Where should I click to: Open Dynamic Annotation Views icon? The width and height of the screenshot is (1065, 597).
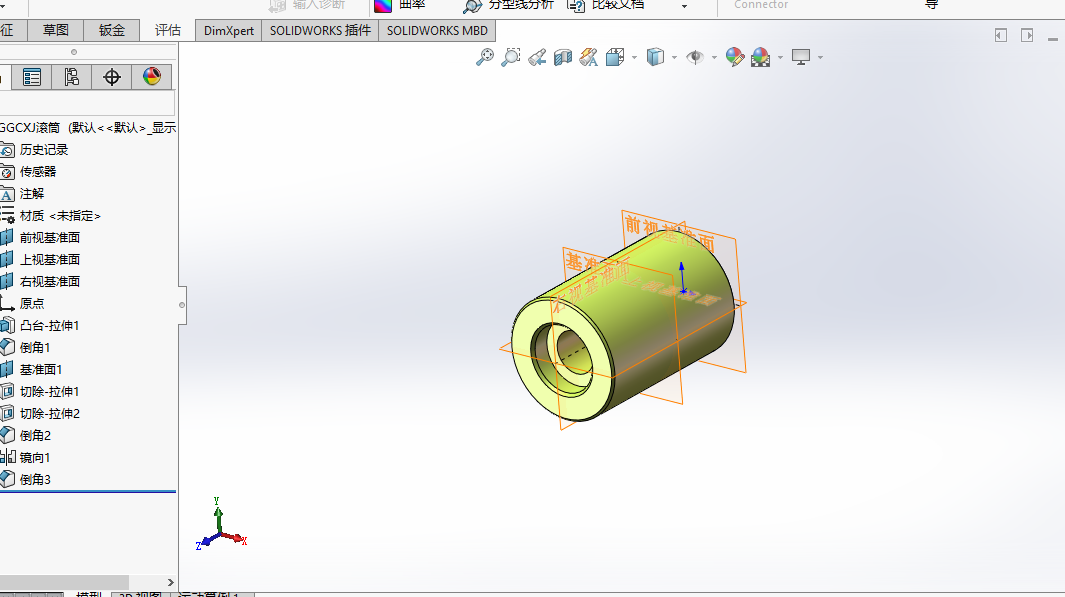pyautogui.click(x=589, y=57)
